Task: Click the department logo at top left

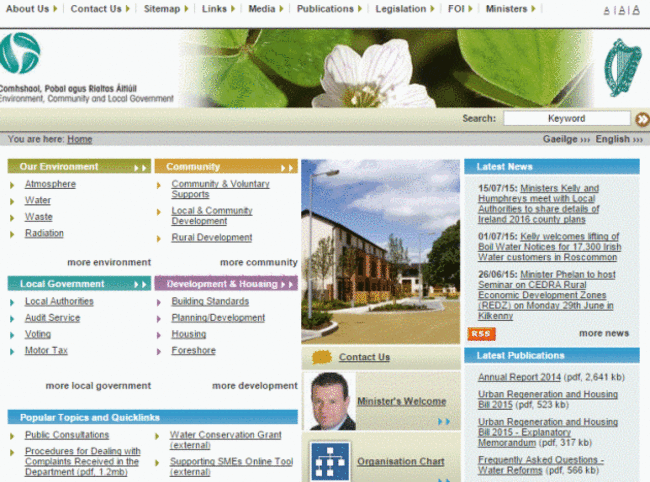Action: [20, 53]
